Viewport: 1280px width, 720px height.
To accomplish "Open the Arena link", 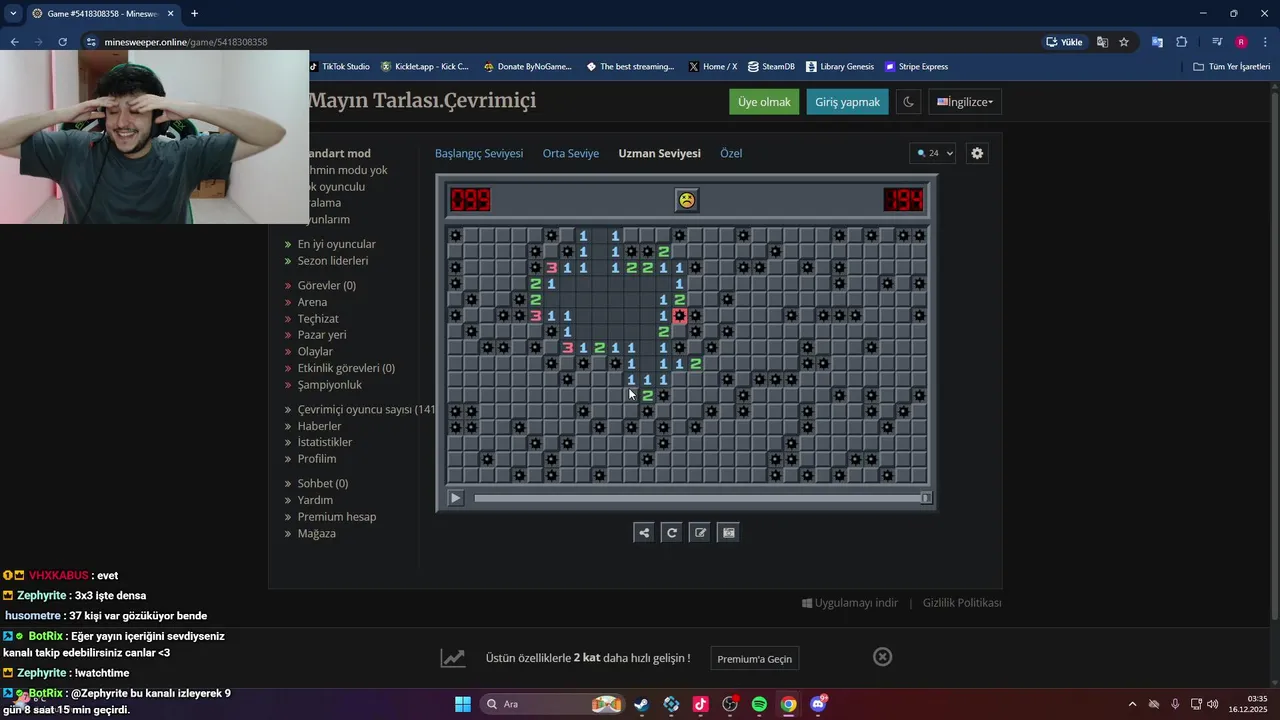I will click(312, 302).
